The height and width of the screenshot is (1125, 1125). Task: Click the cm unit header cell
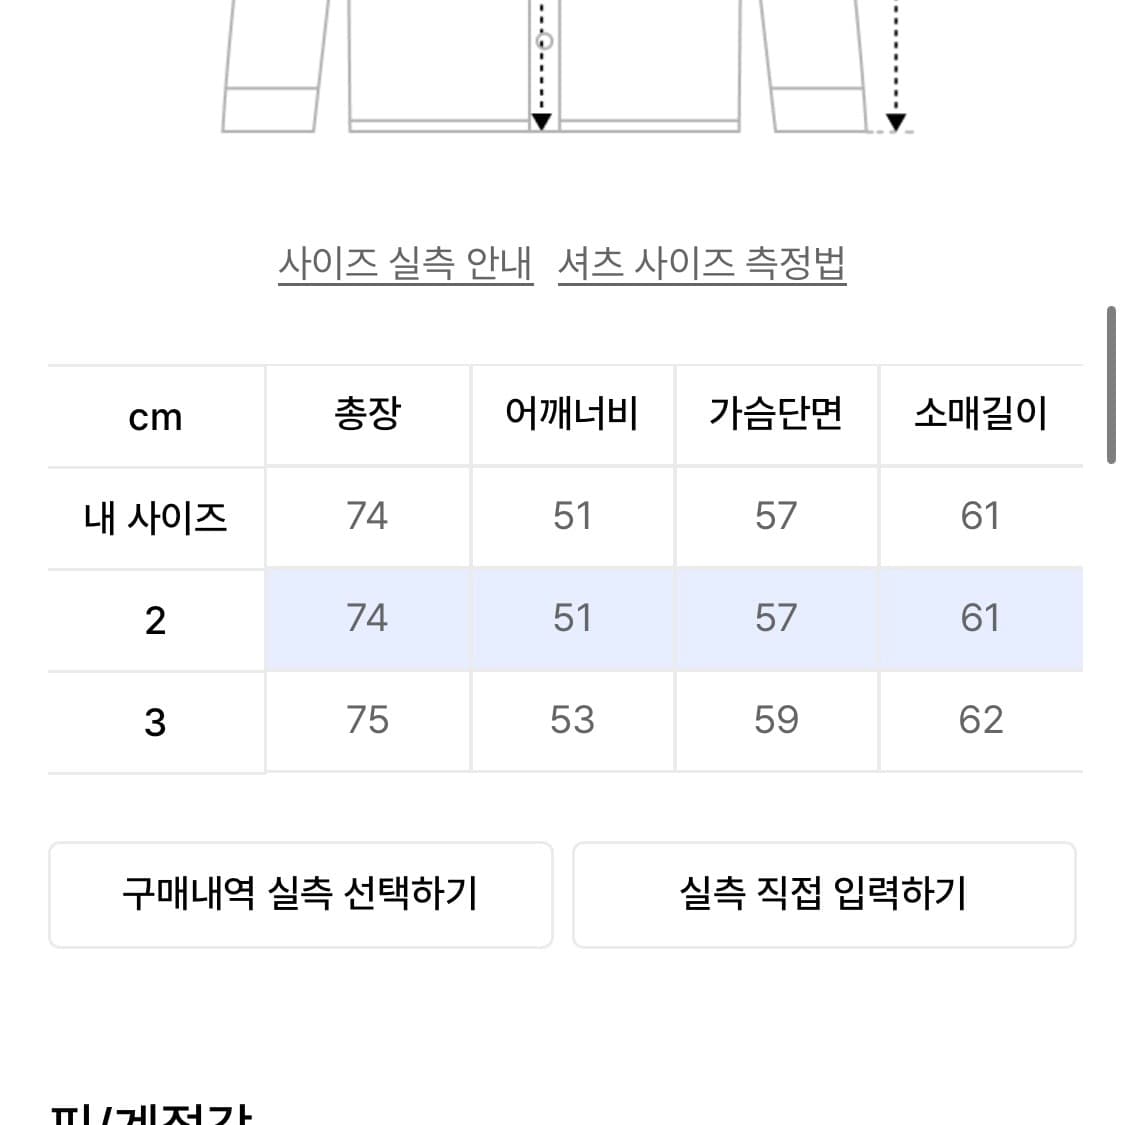pyautogui.click(x=155, y=417)
